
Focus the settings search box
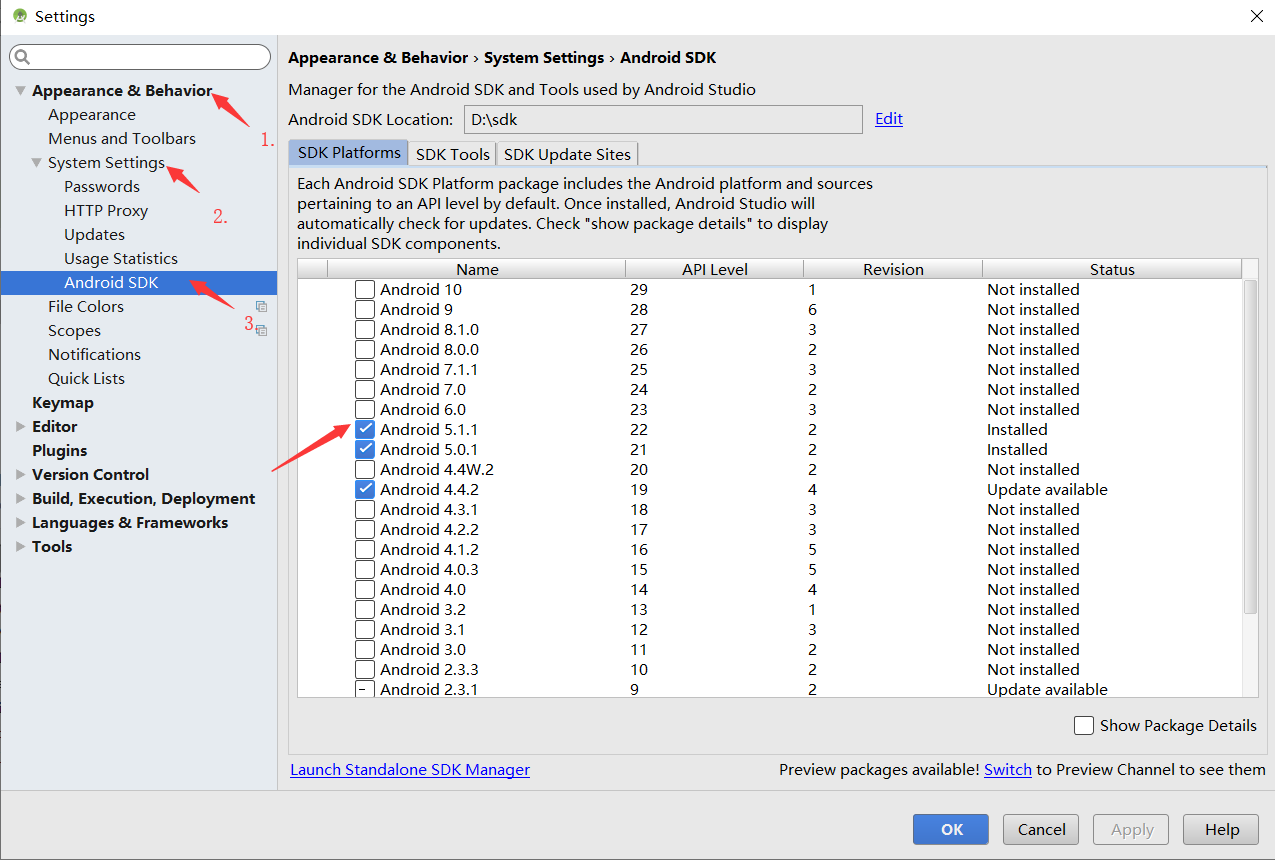[x=140, y=57]
